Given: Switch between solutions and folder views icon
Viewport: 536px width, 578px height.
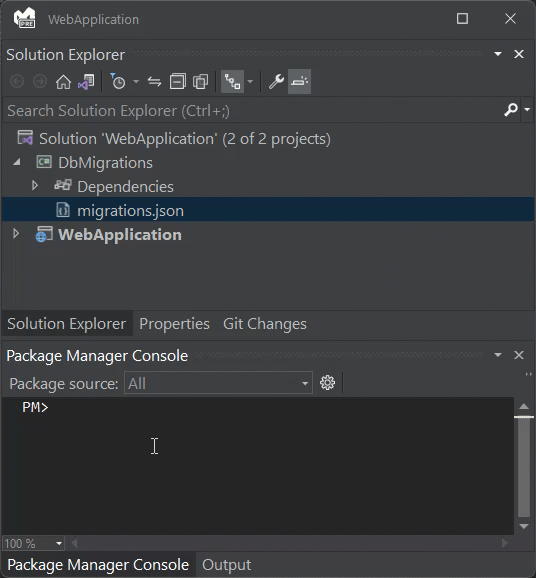Looking at the screenshot, I should point(86,81).
